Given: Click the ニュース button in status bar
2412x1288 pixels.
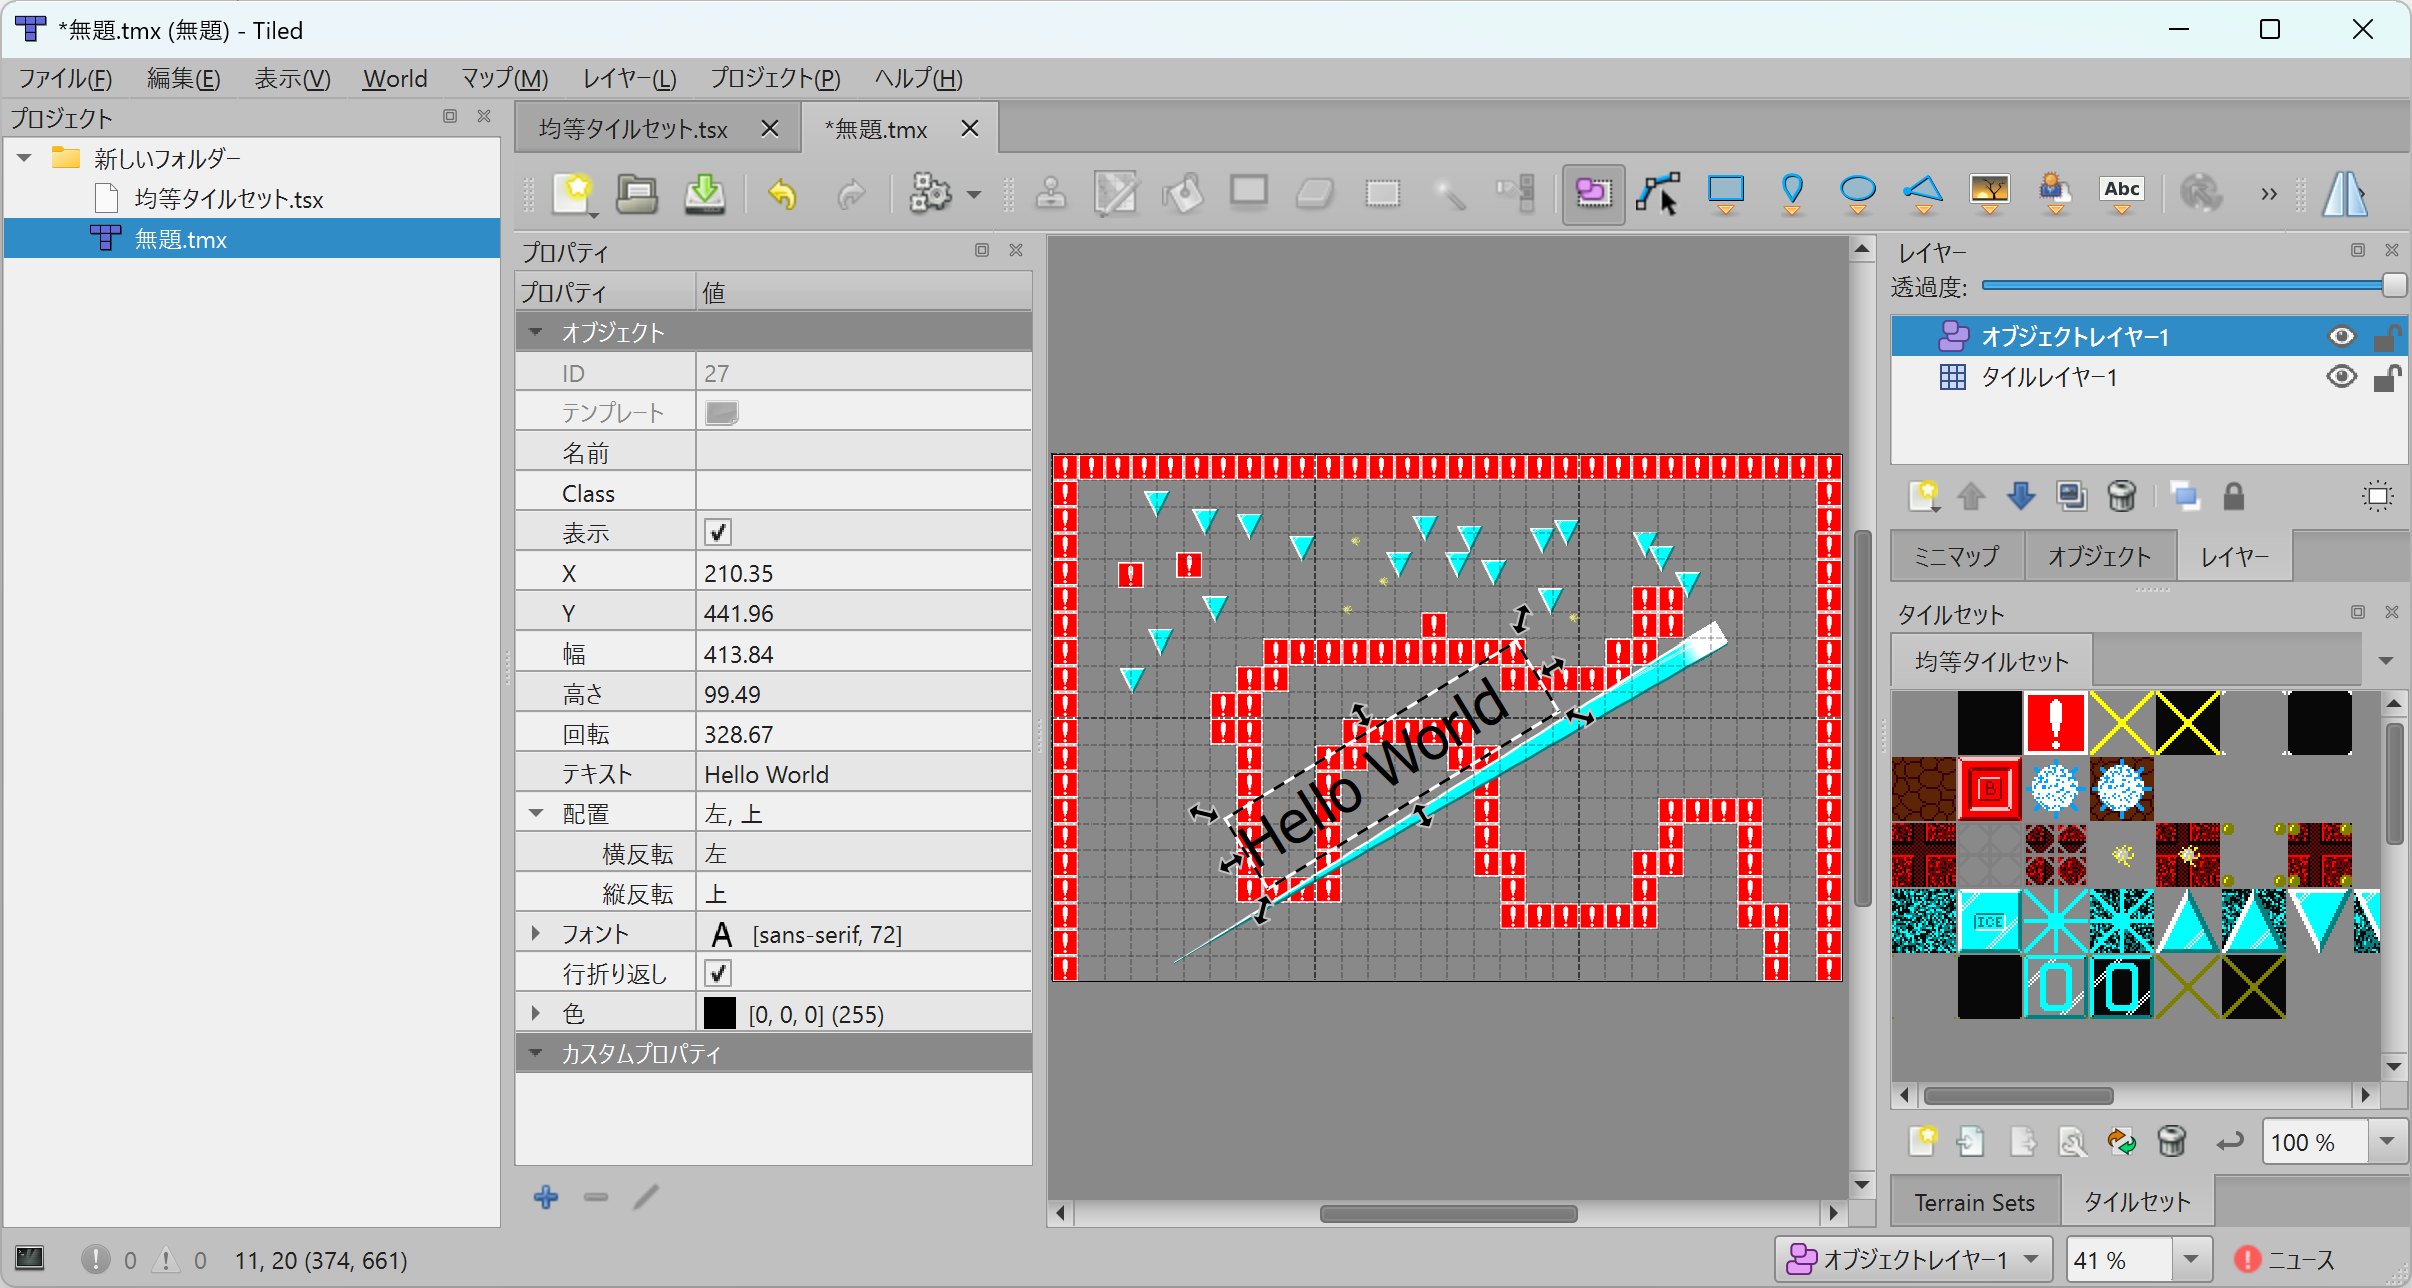Looking at the screenshot, I should pos(2284,1259).
